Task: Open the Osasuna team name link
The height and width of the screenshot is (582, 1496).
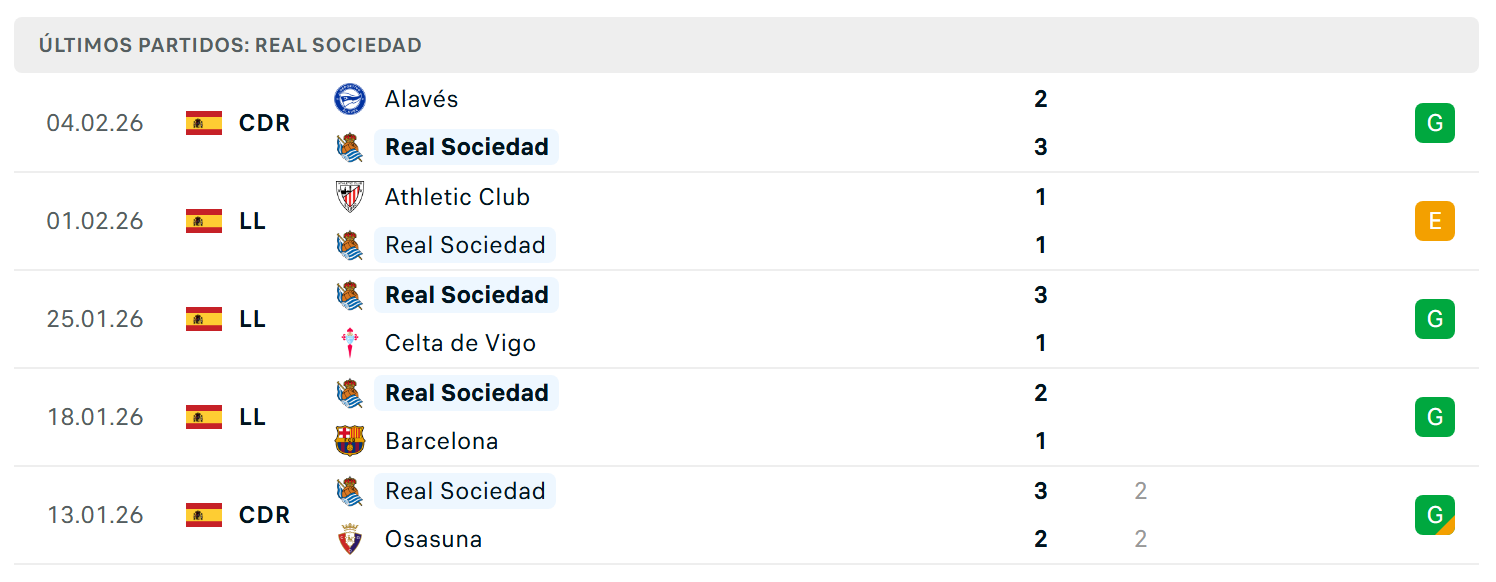Action: (433, 539)
